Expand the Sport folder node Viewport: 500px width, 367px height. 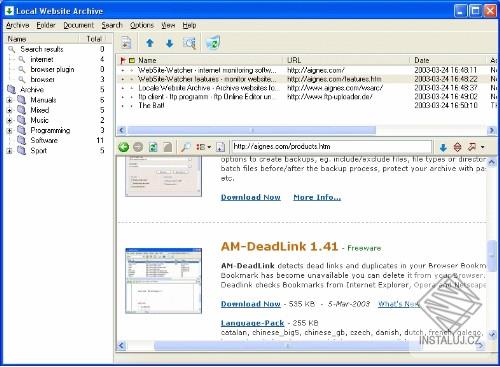tap(10, 151)
